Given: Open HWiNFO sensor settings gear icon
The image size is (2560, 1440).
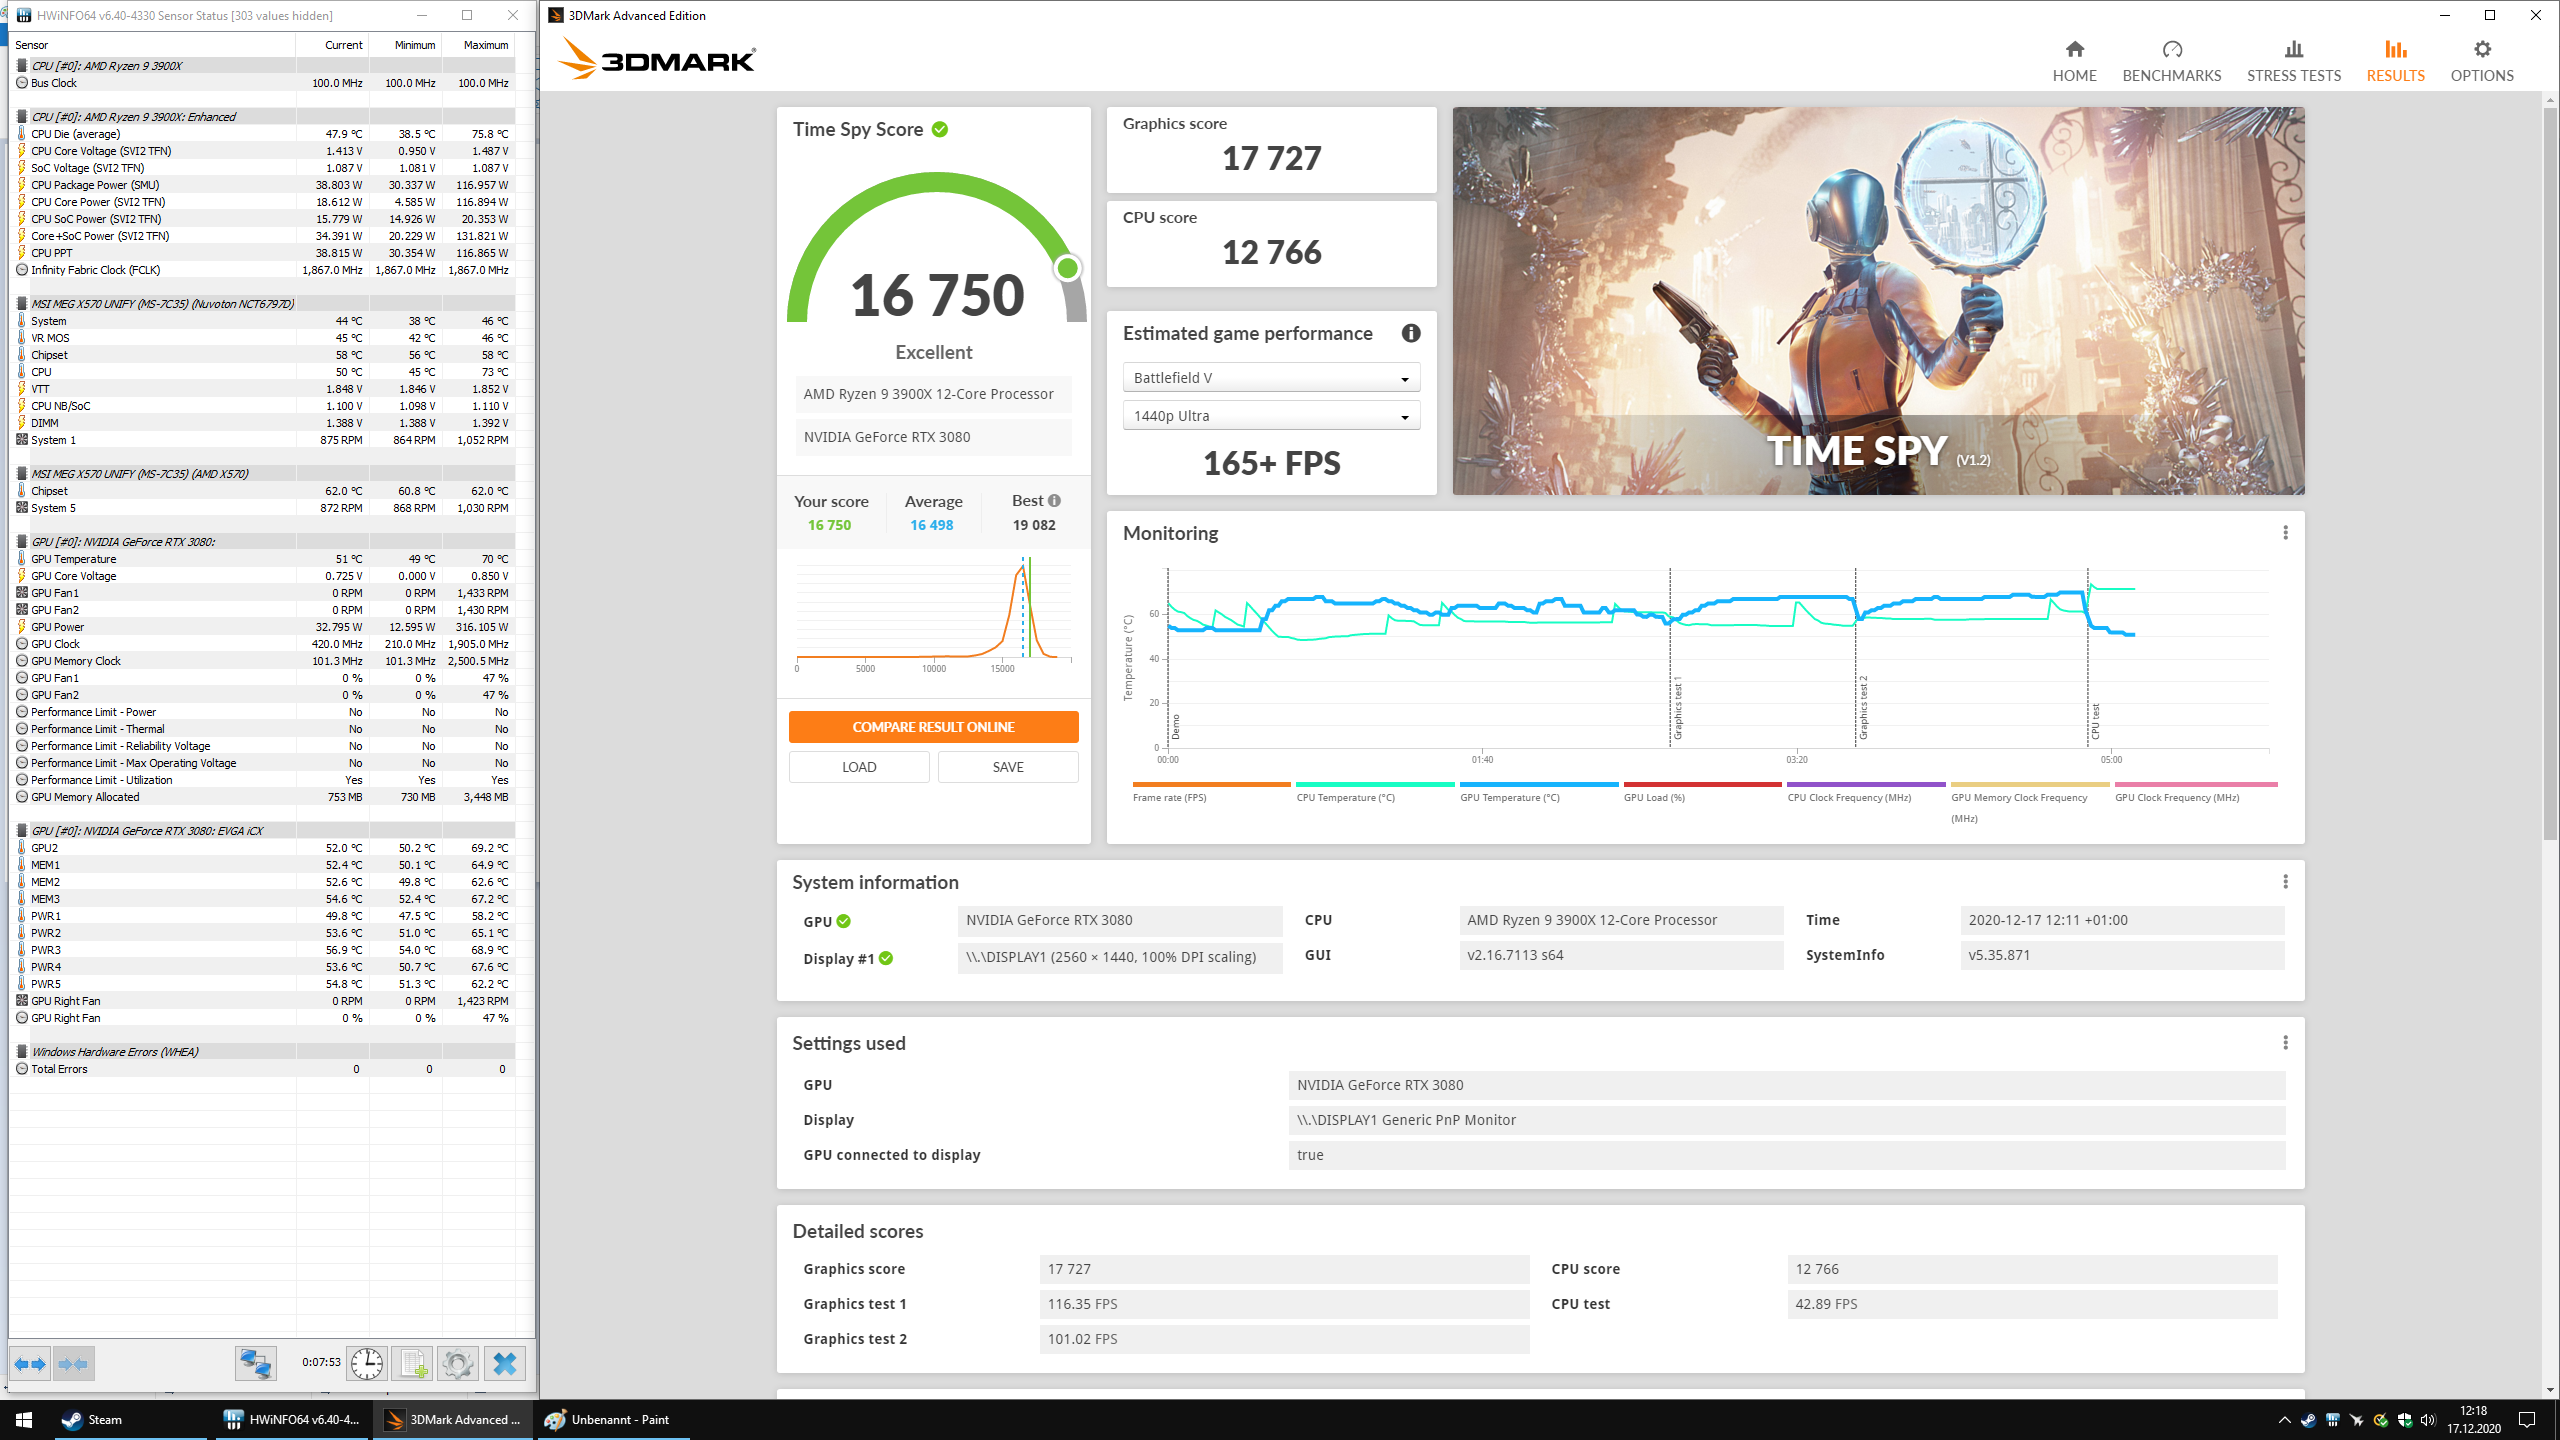Looking at the screenshot, I should click(x=457, y=1363).
